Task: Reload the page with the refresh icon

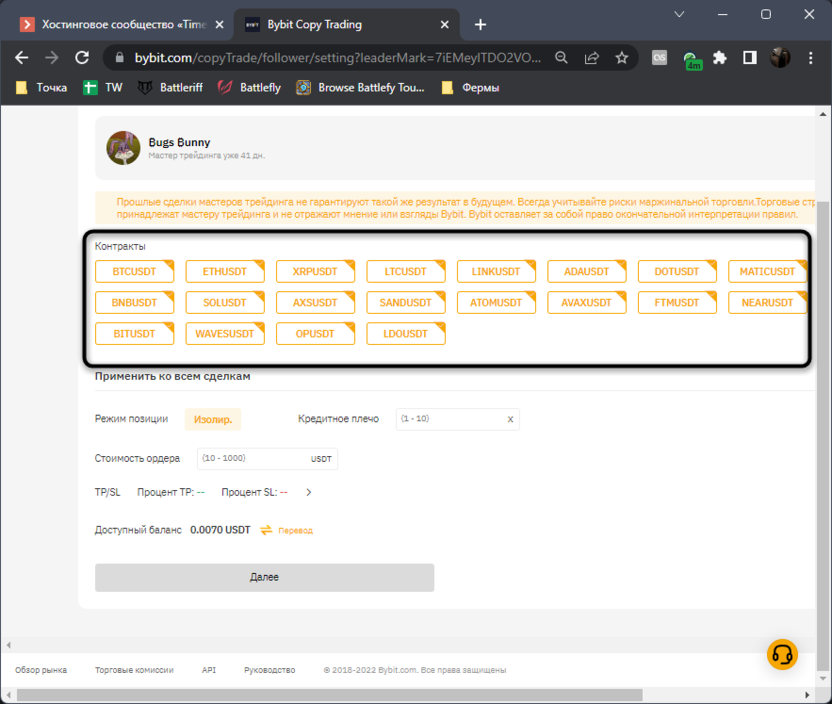Action: [82, 58]
